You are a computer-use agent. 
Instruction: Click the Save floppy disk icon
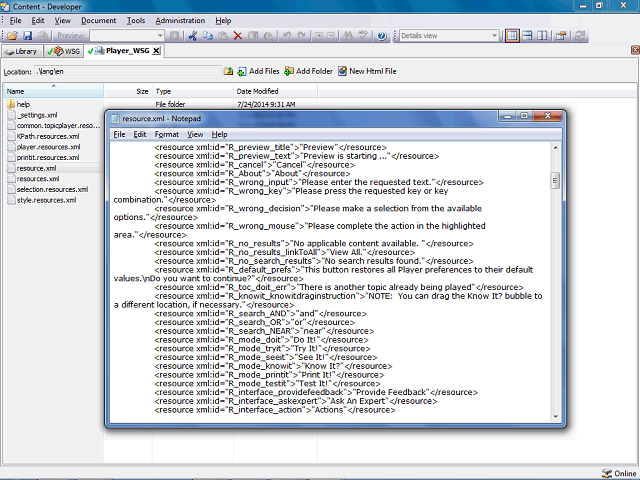pyautogui.click(x=27, y=36)
